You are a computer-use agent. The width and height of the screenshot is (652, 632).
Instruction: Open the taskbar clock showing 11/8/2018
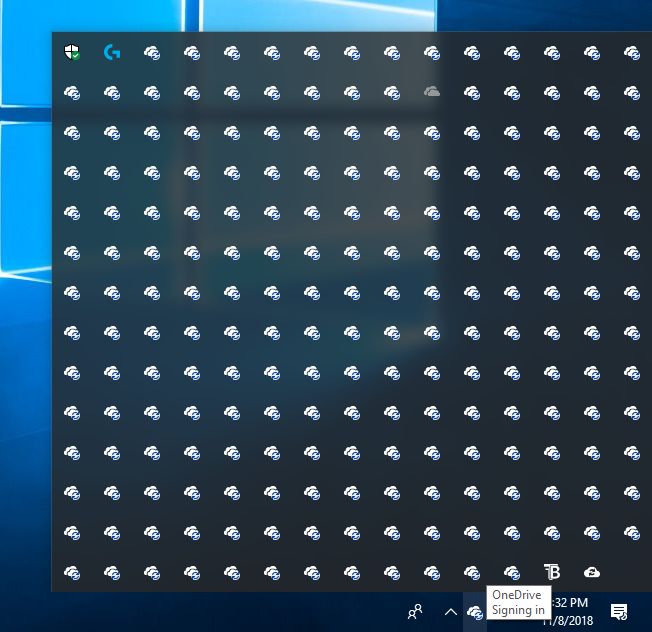[568, 612]
